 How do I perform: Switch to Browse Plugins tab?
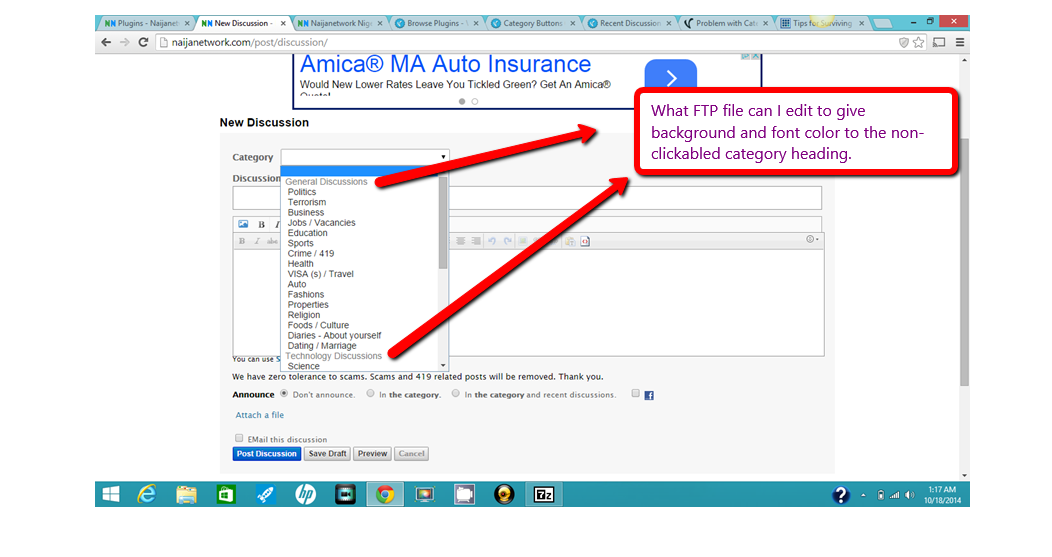tap(437, 23)
